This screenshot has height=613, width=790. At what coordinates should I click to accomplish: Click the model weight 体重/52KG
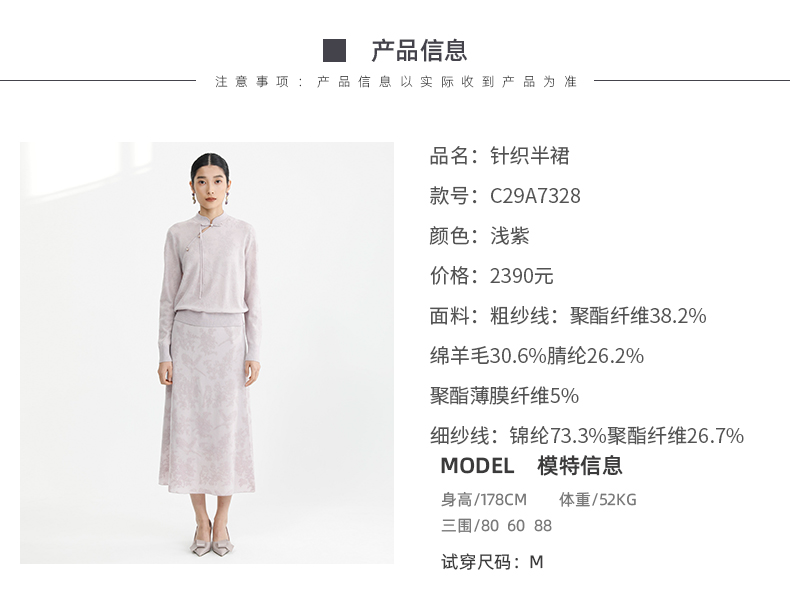pyautogui.click(x=598, y=500)
